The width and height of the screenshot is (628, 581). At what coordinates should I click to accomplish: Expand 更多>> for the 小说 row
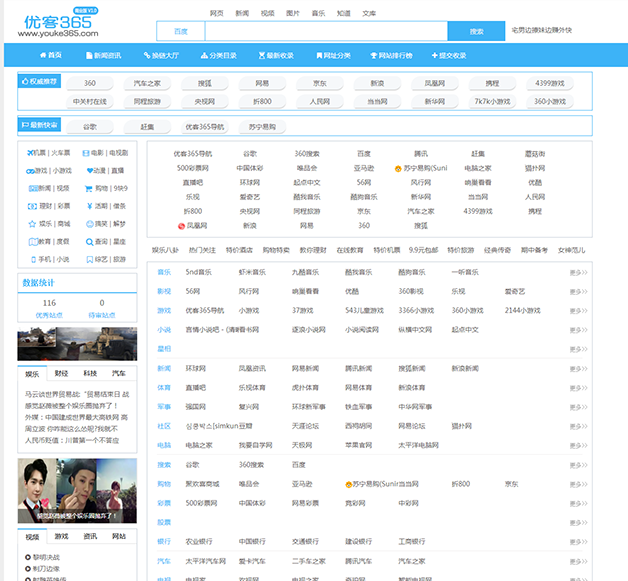[578, 330]
